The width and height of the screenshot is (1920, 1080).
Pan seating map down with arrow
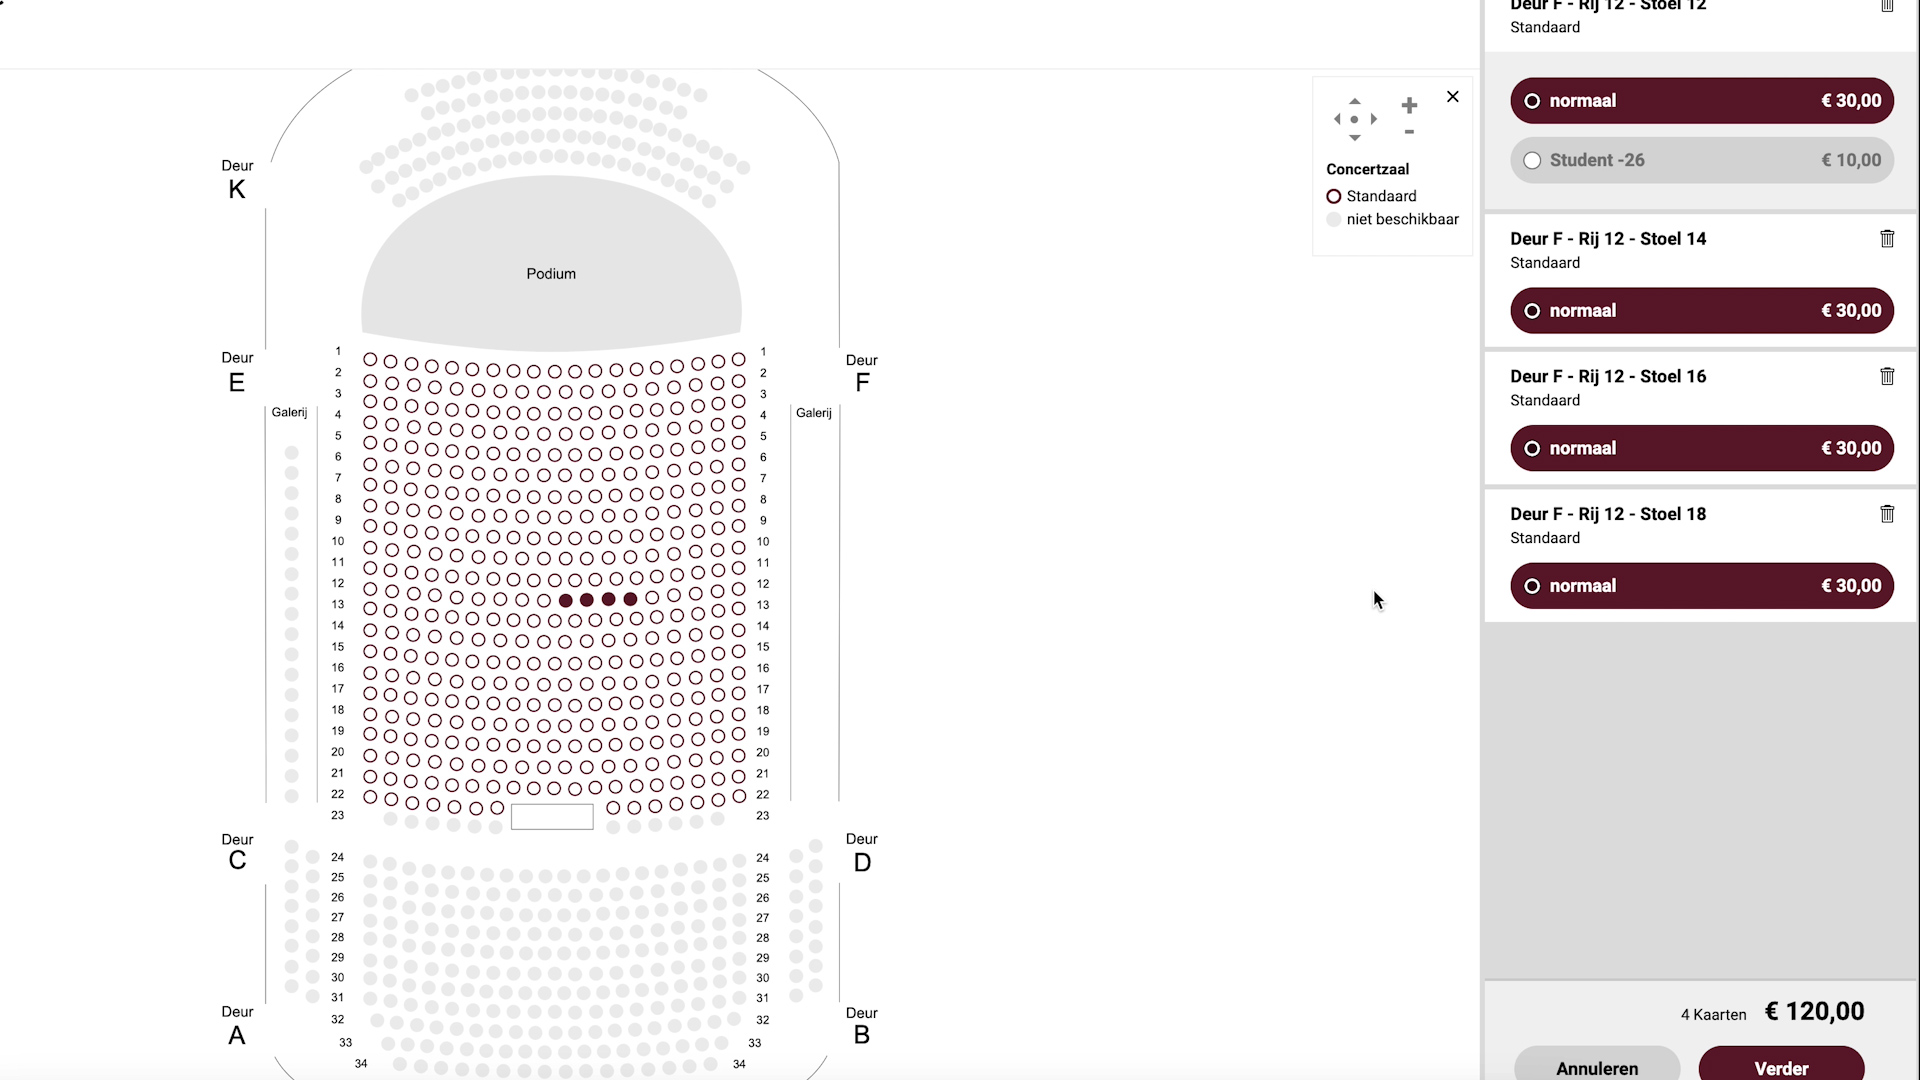click(x=1355, y=138)
